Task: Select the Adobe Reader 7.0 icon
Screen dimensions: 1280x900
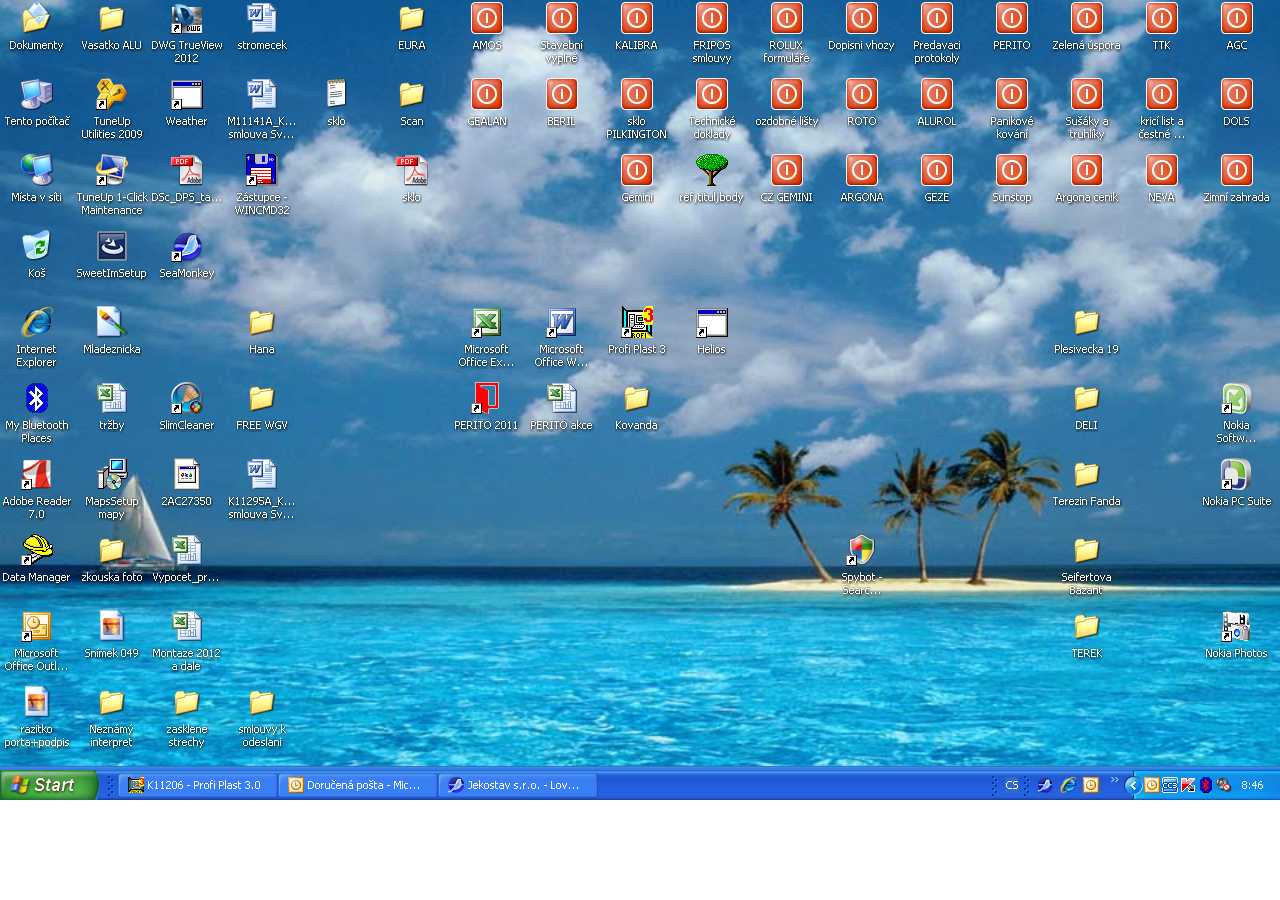Action: pos(36,475)
